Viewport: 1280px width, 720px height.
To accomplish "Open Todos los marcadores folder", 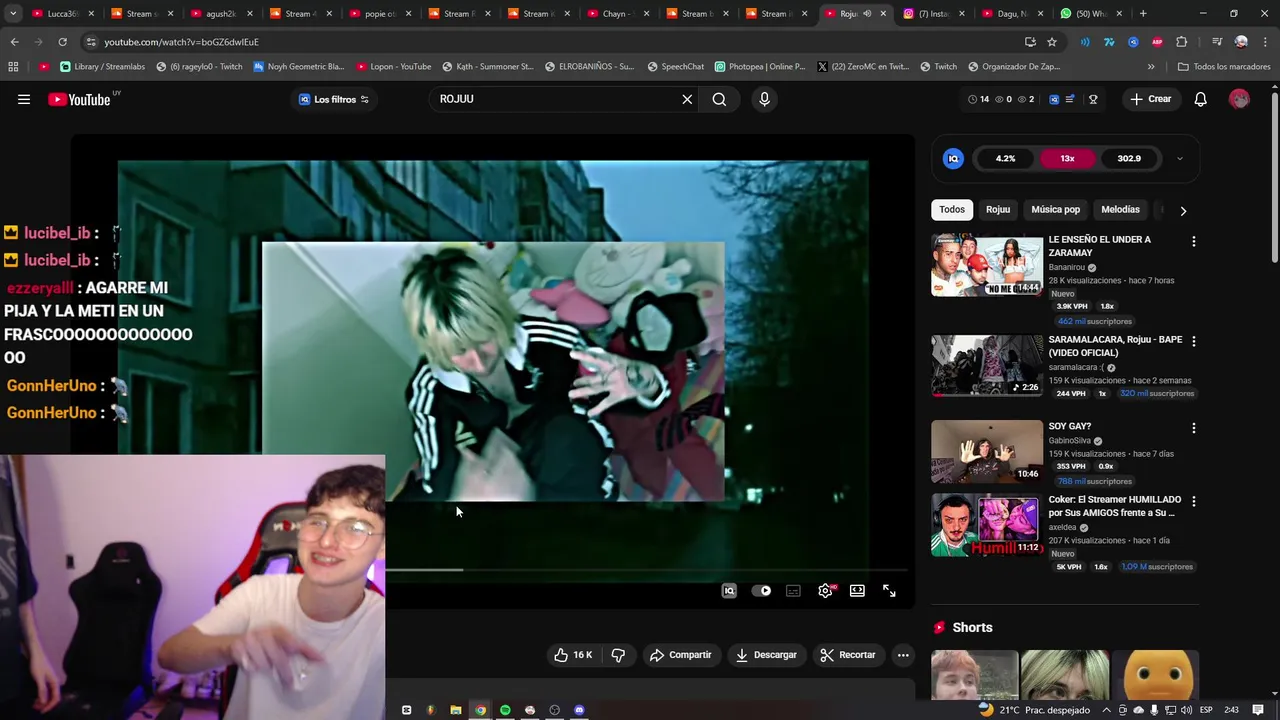I will 1224,67.
